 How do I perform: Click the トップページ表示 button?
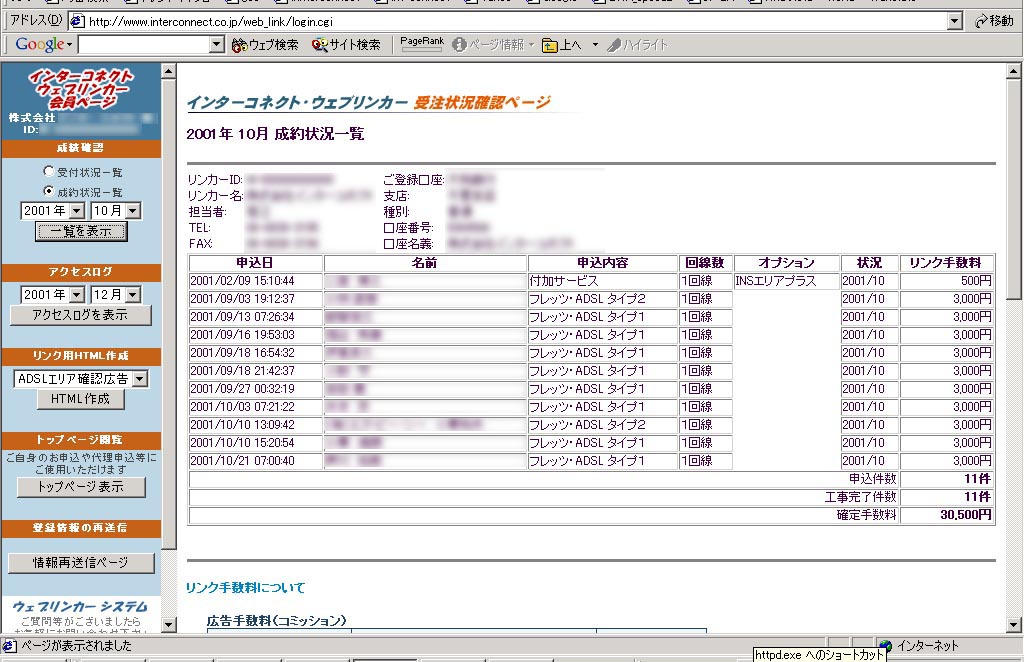81,487
